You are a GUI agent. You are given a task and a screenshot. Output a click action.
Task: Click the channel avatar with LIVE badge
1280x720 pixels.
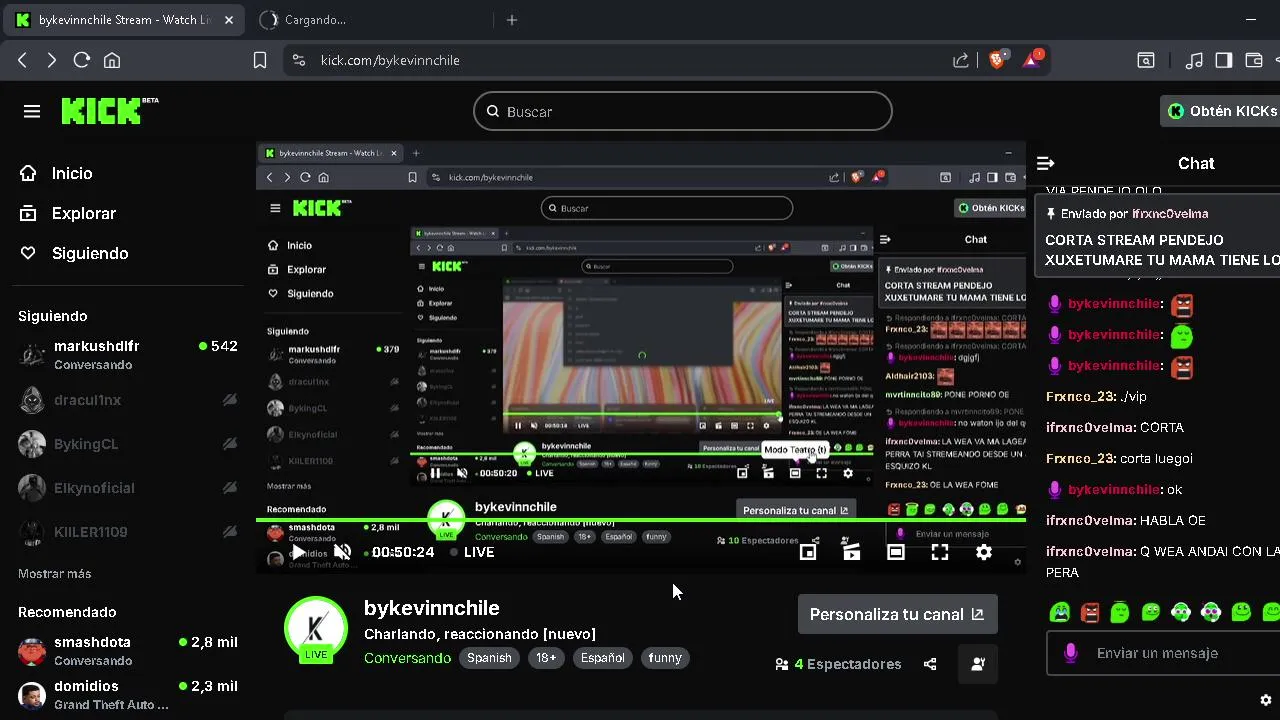pos(316,630)
